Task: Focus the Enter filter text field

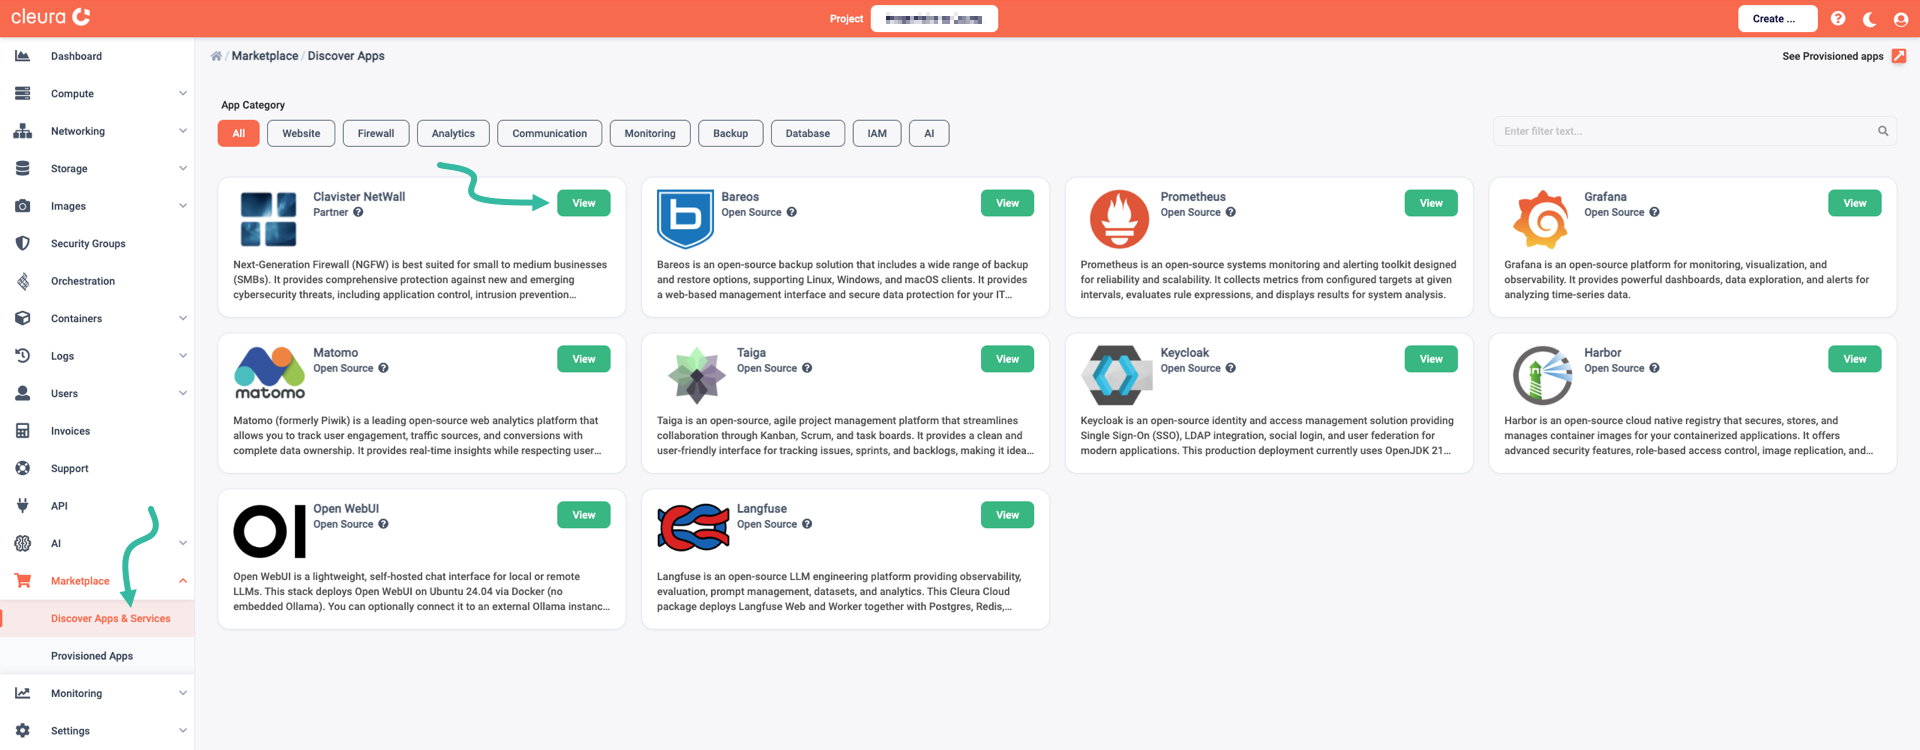Action: (x=1694, y=131)
